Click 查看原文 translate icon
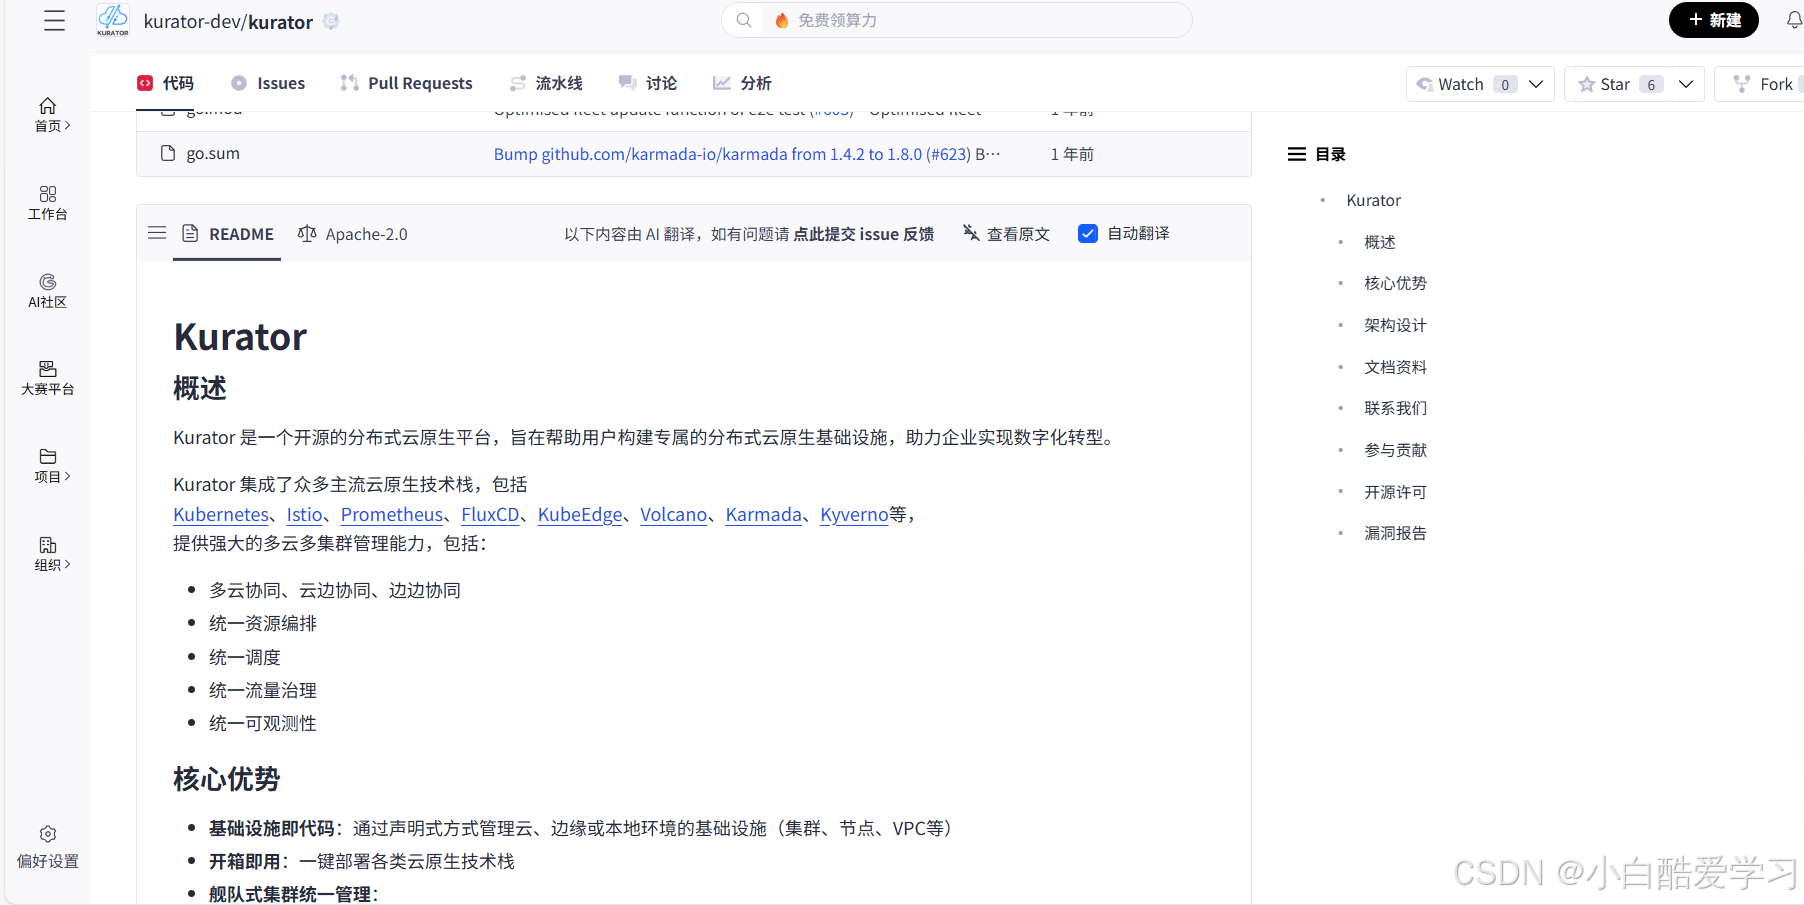The image size is (1804, 905). coord(971,233)
